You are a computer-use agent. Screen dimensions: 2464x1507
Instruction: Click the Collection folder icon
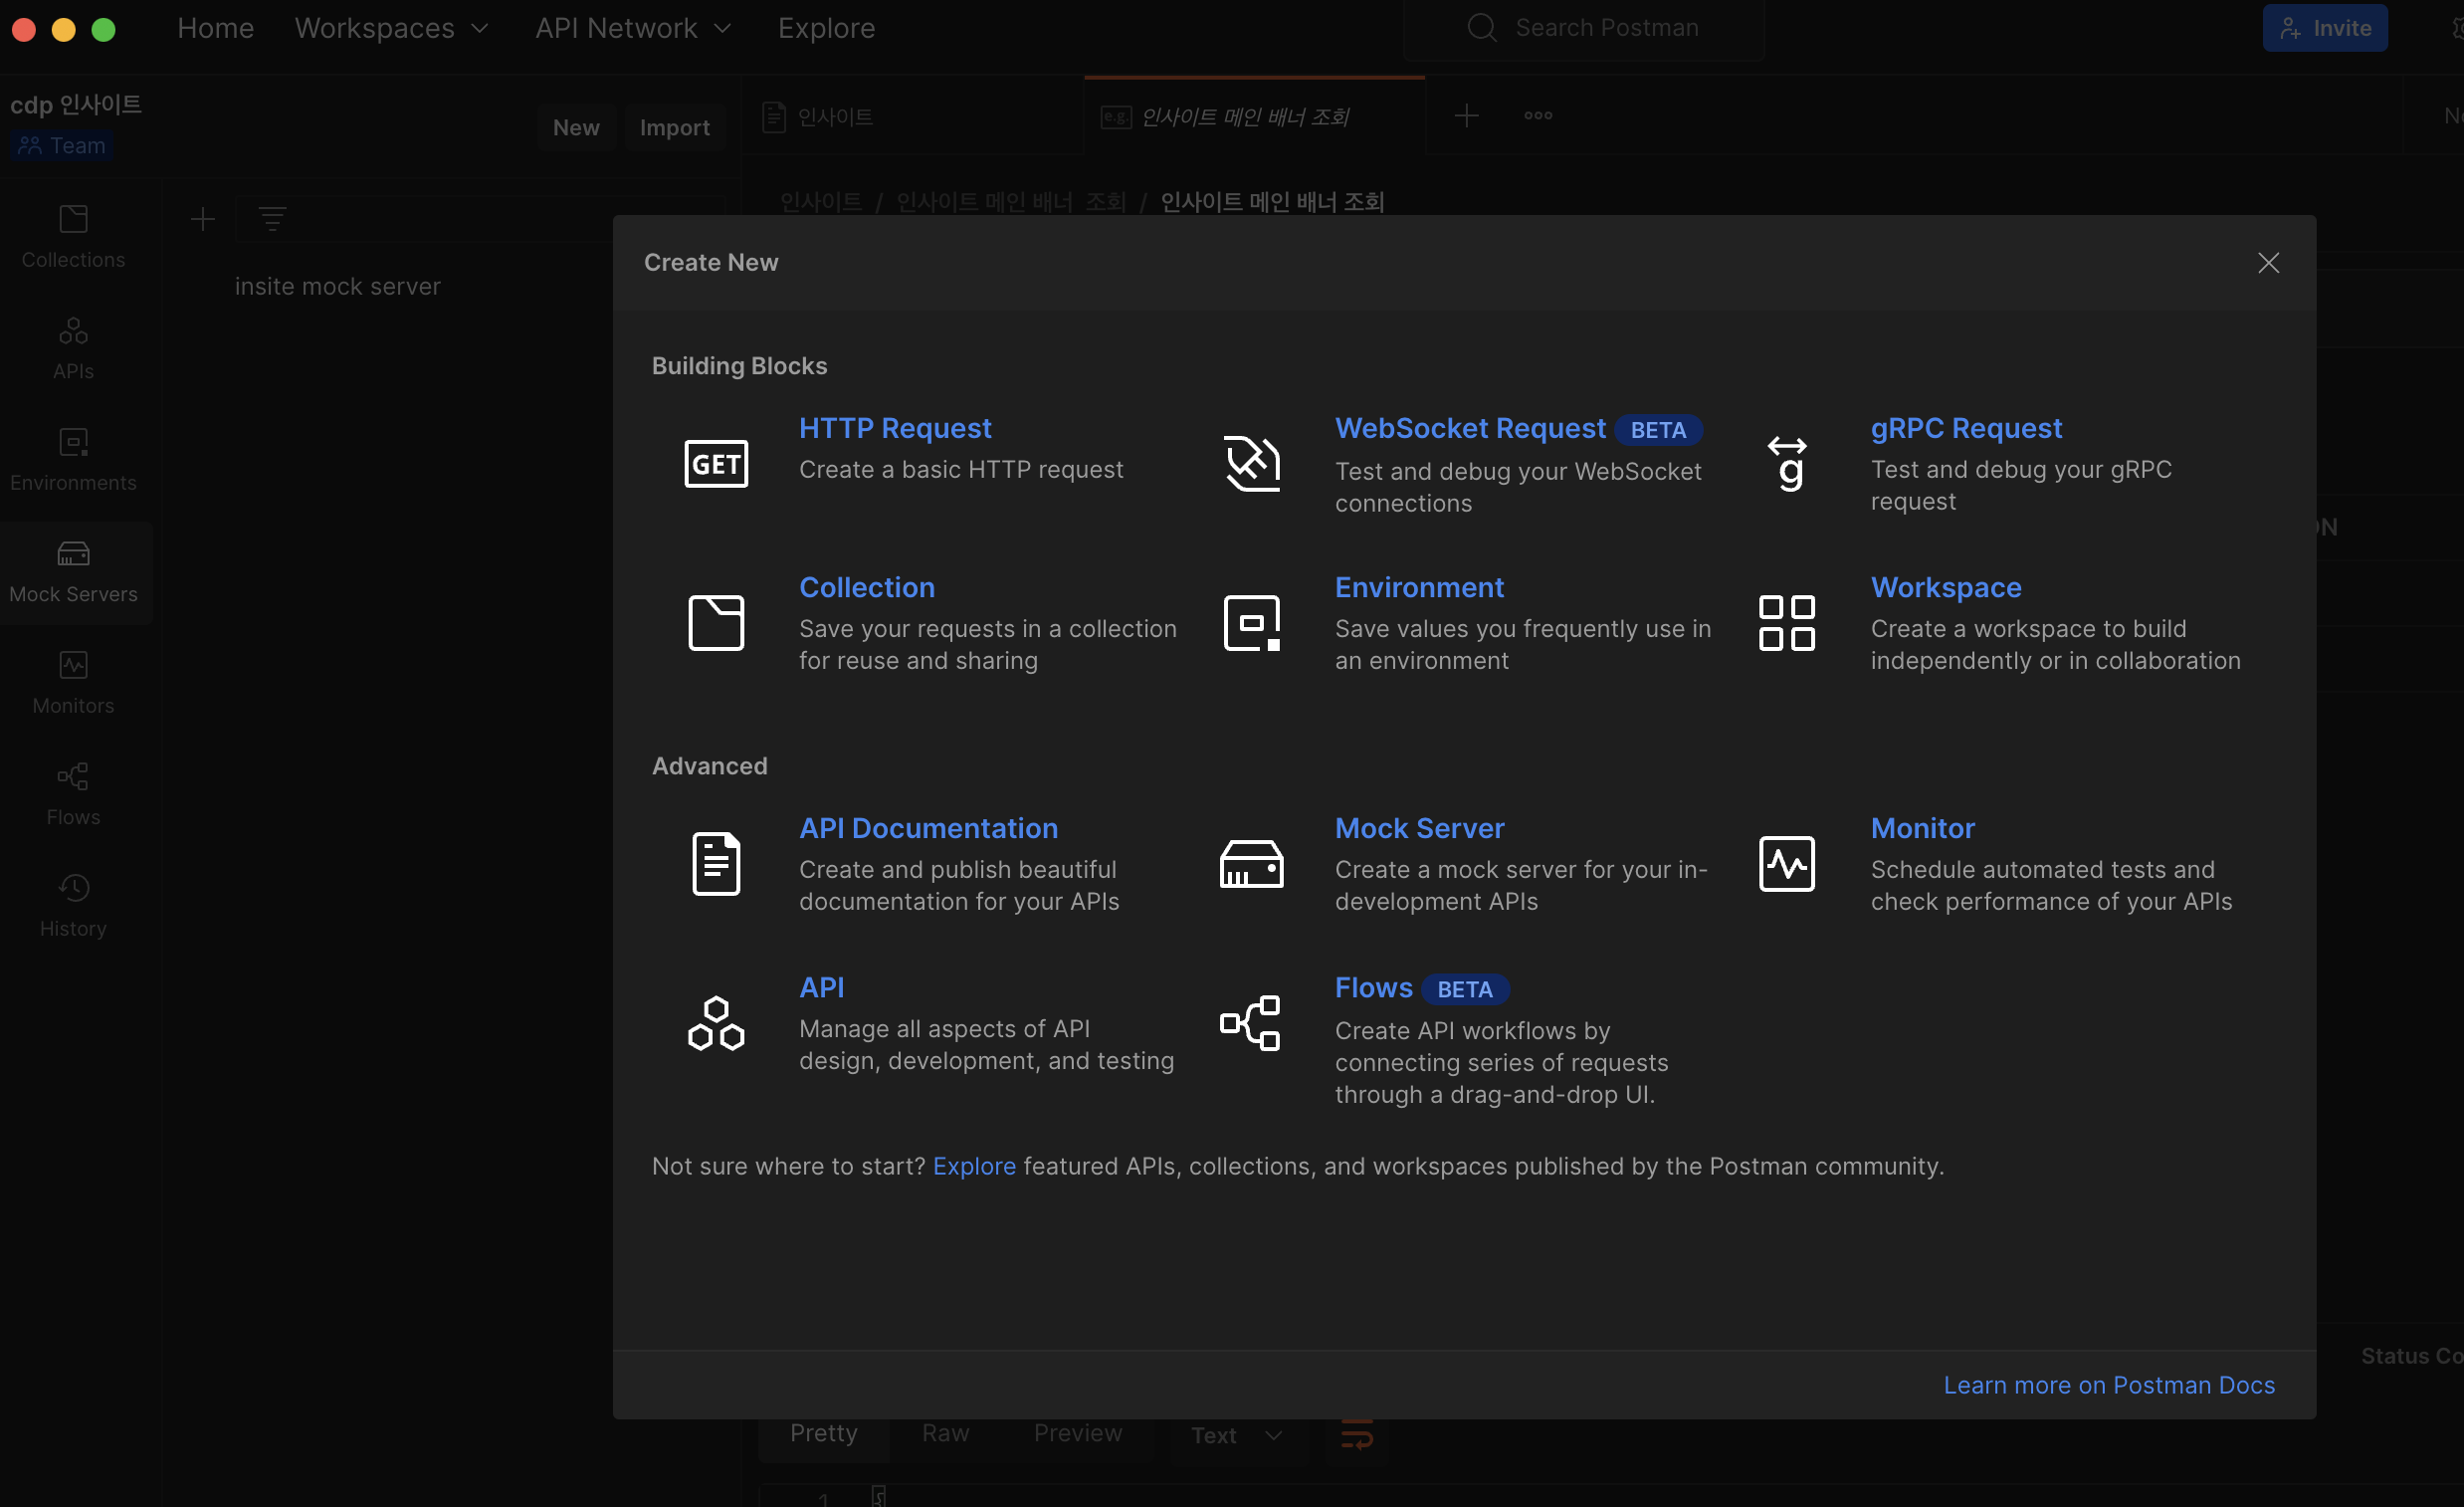[715, 622]
